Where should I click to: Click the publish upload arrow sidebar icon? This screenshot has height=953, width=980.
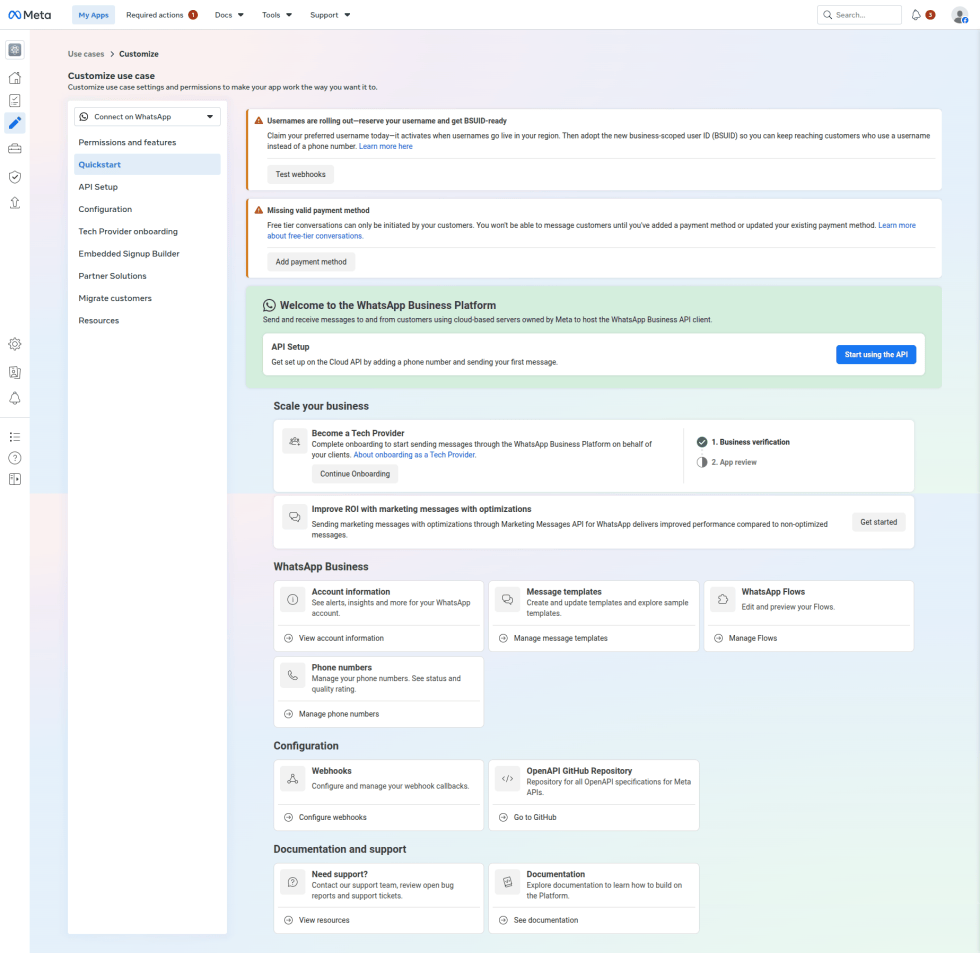pyautogui.click(x=15, y=202)
